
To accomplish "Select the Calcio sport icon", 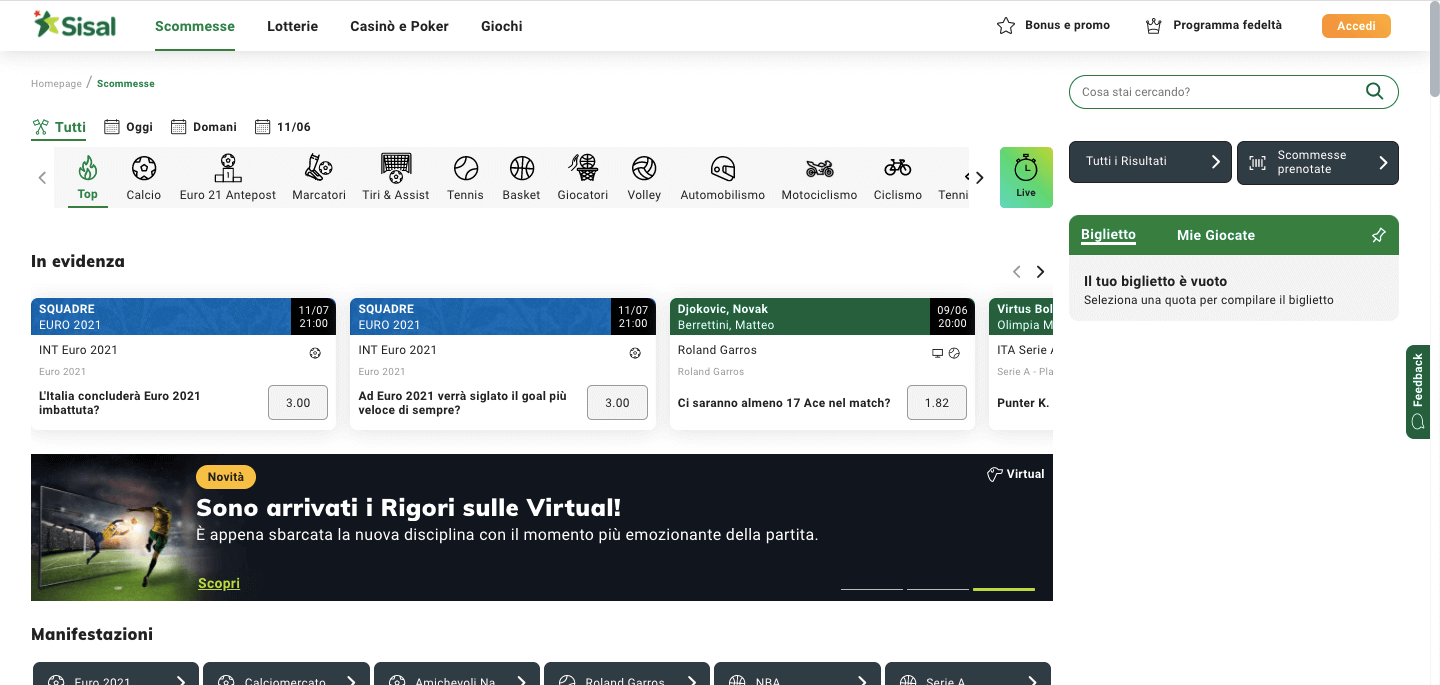I will (x=144, y=178).
